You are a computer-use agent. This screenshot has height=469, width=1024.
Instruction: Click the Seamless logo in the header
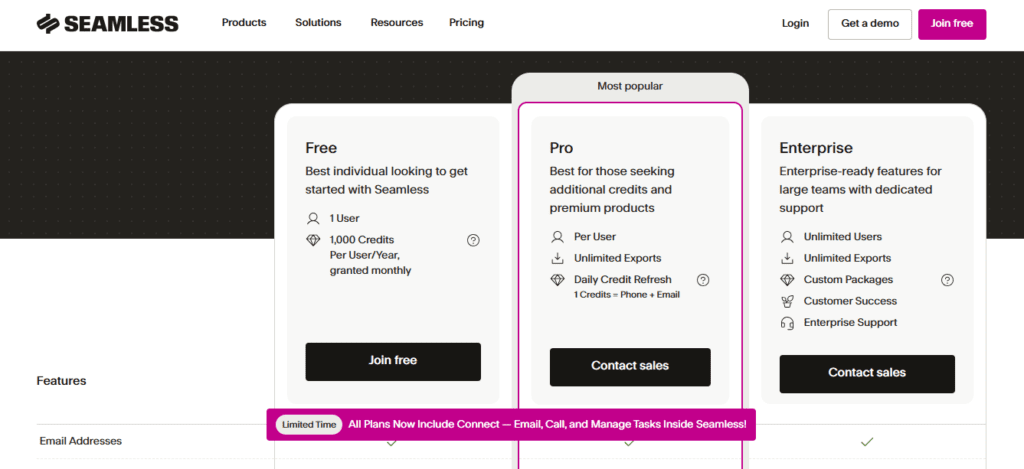[107, 24]
